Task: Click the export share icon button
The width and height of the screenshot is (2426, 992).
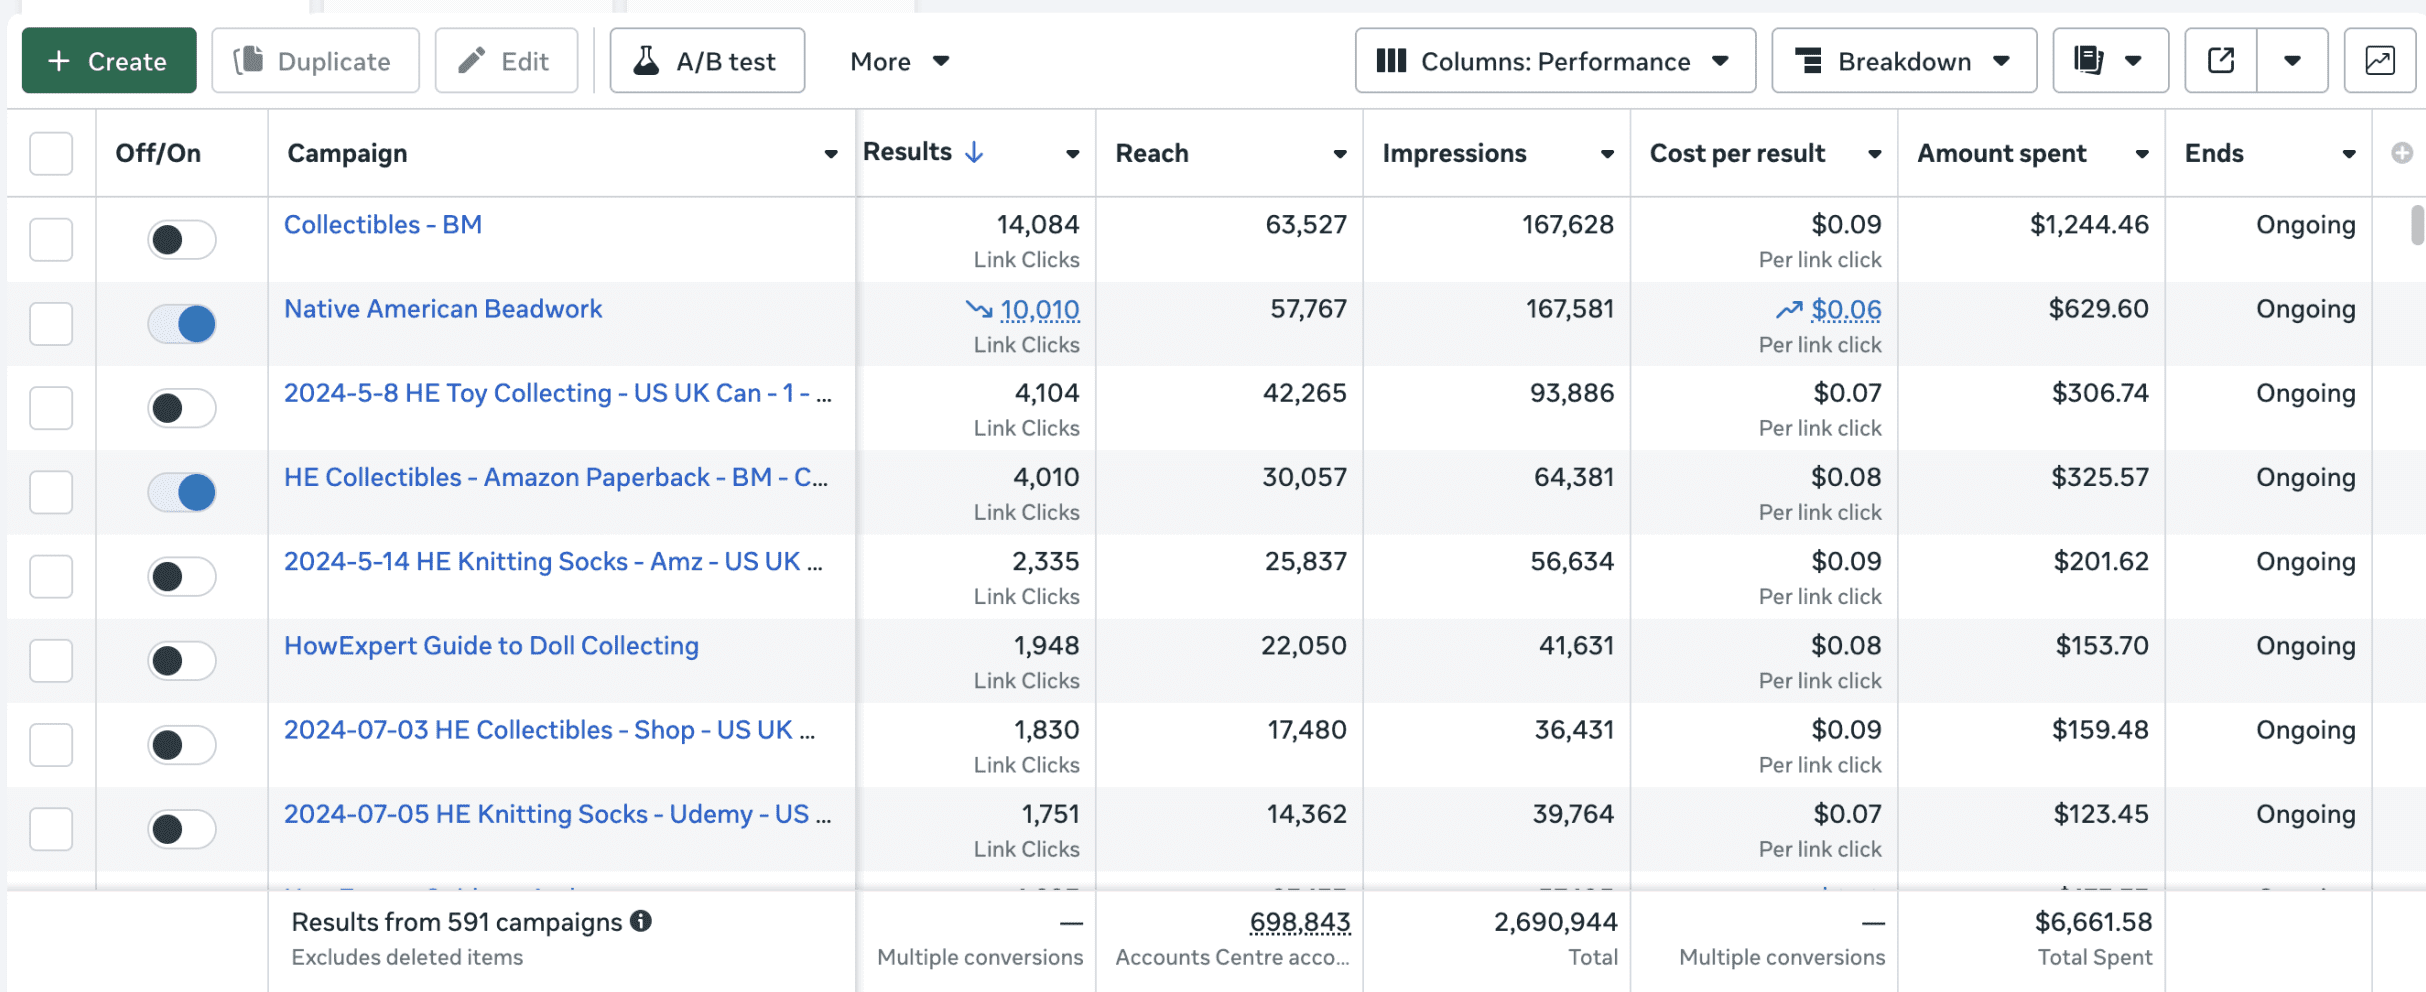Action: 2221,61
